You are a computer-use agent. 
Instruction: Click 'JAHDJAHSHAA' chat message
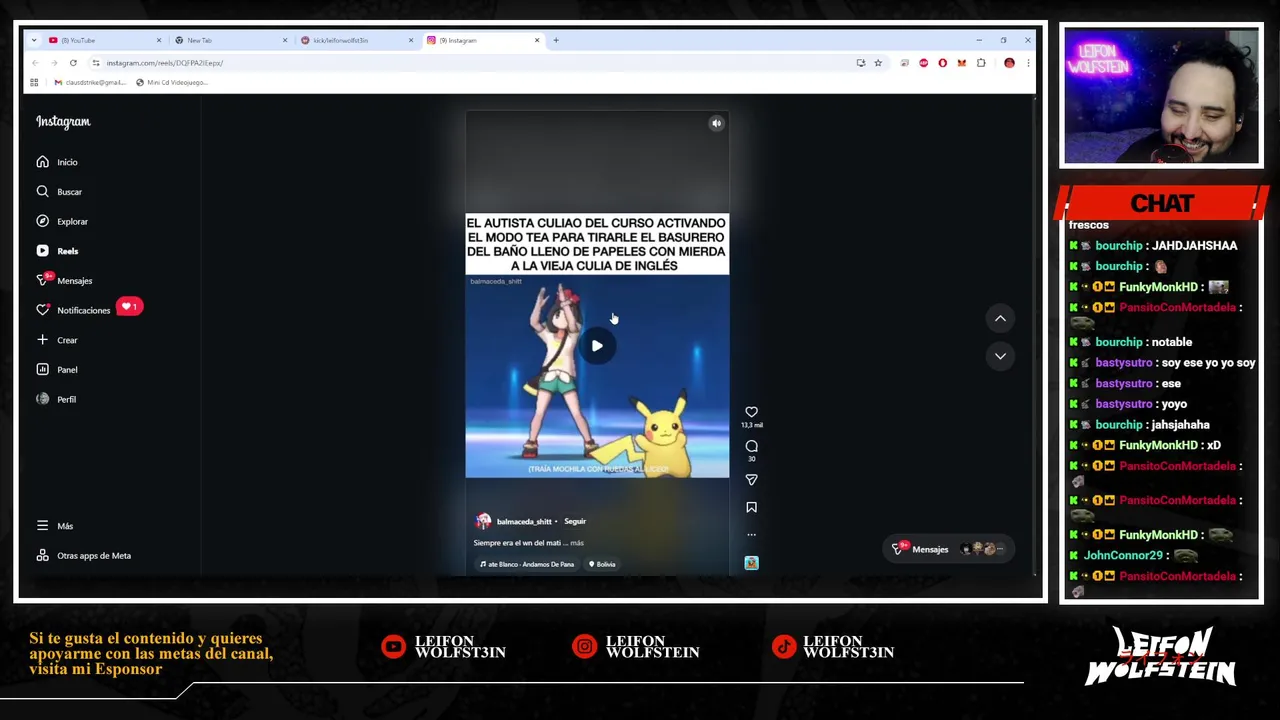1194,245
